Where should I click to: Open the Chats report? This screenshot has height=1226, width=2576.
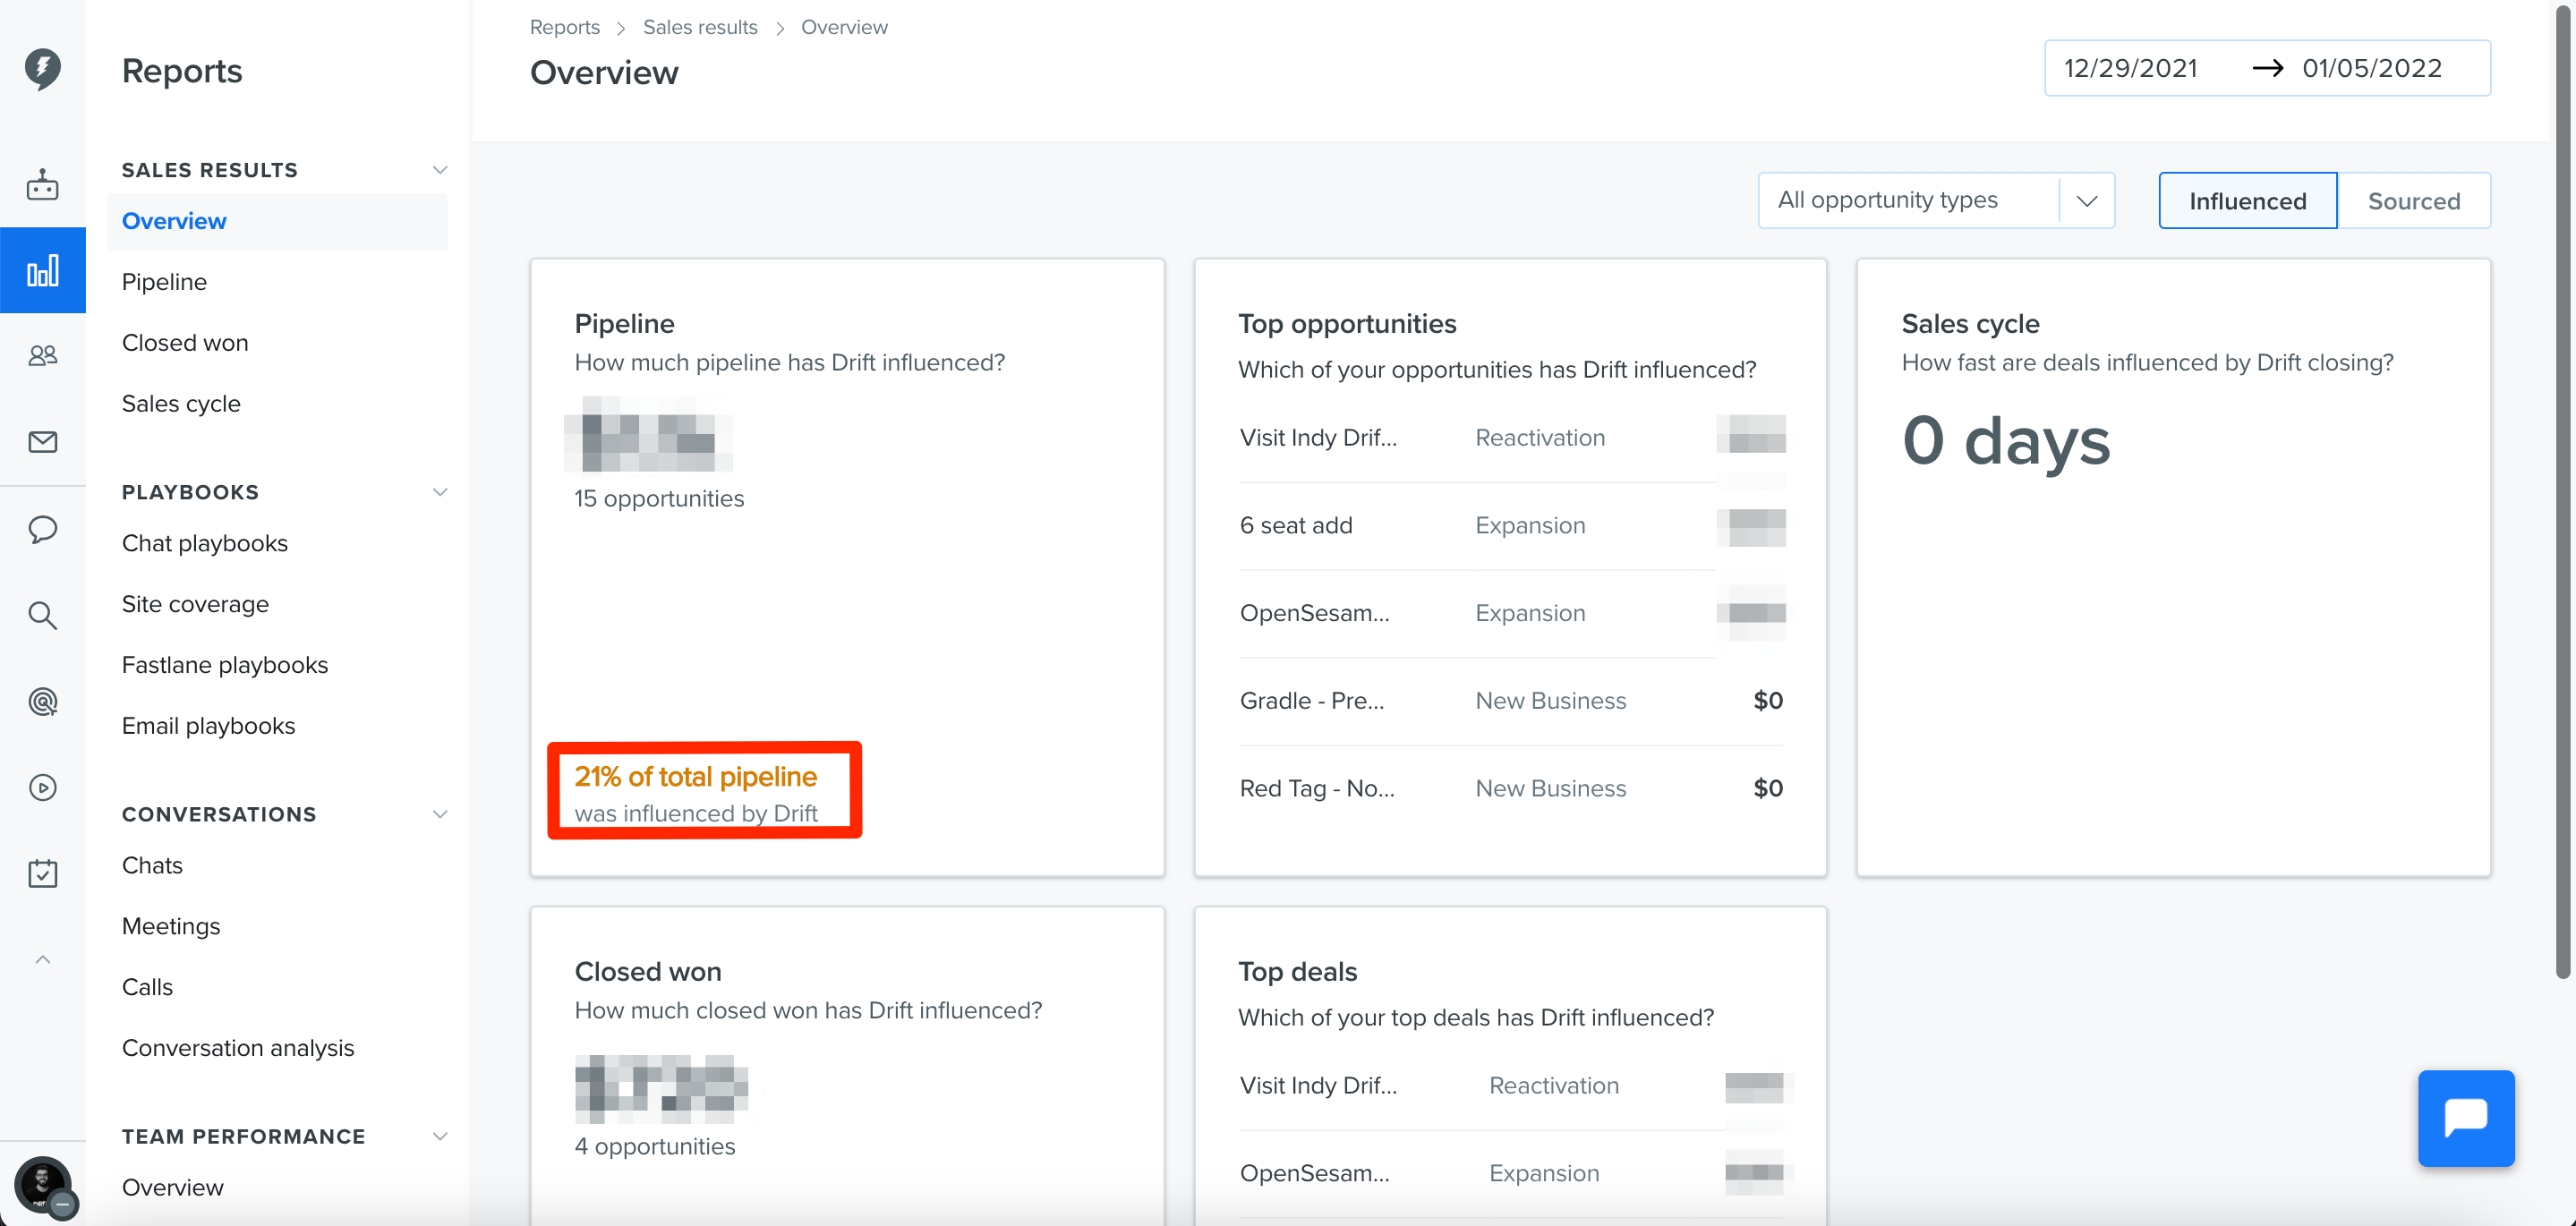pyautogui.click(x=152, y=865)
